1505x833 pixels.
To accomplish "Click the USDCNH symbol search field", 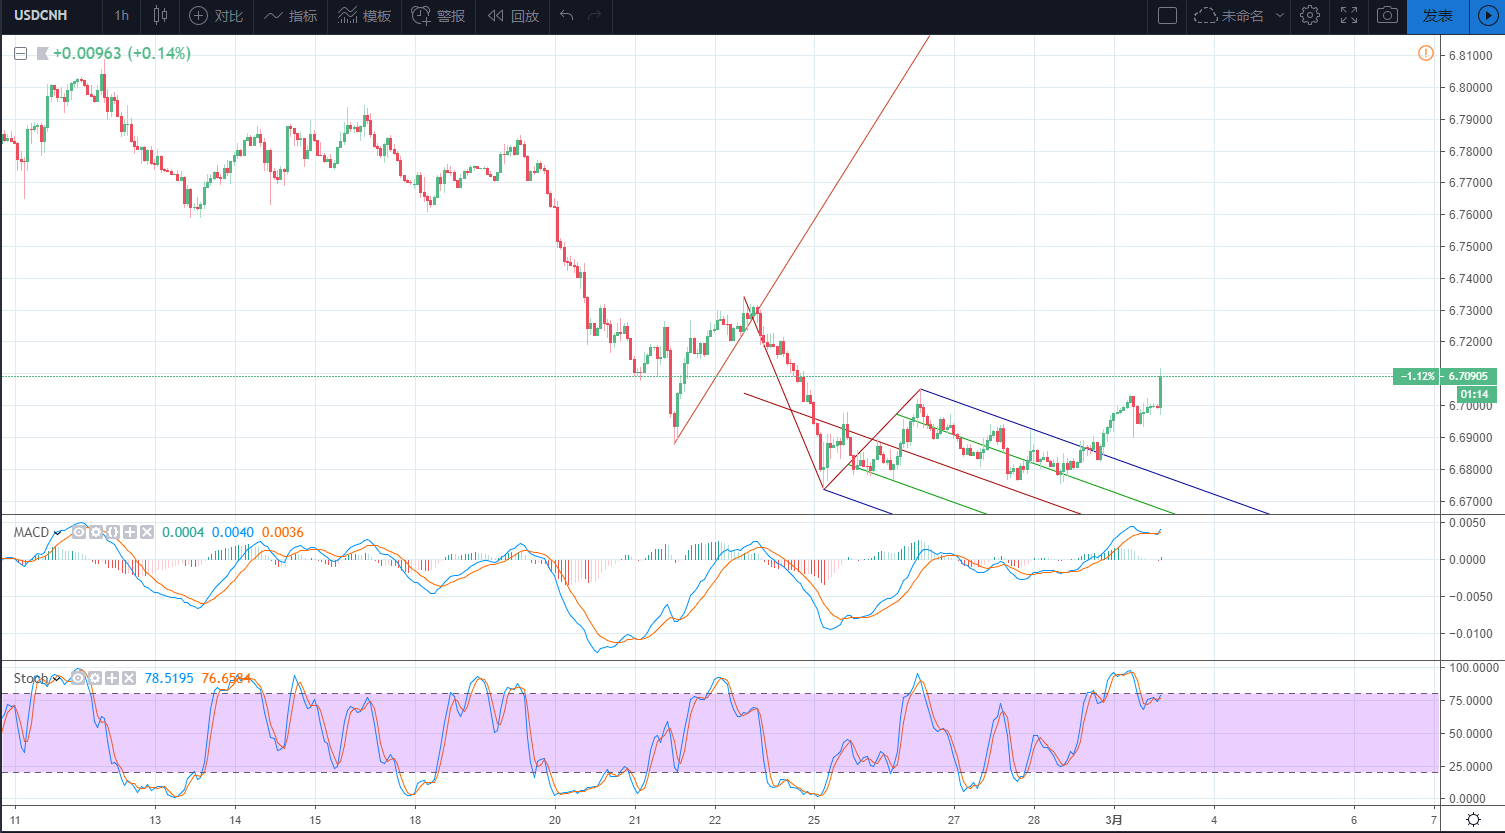I will tap(50, 16).
